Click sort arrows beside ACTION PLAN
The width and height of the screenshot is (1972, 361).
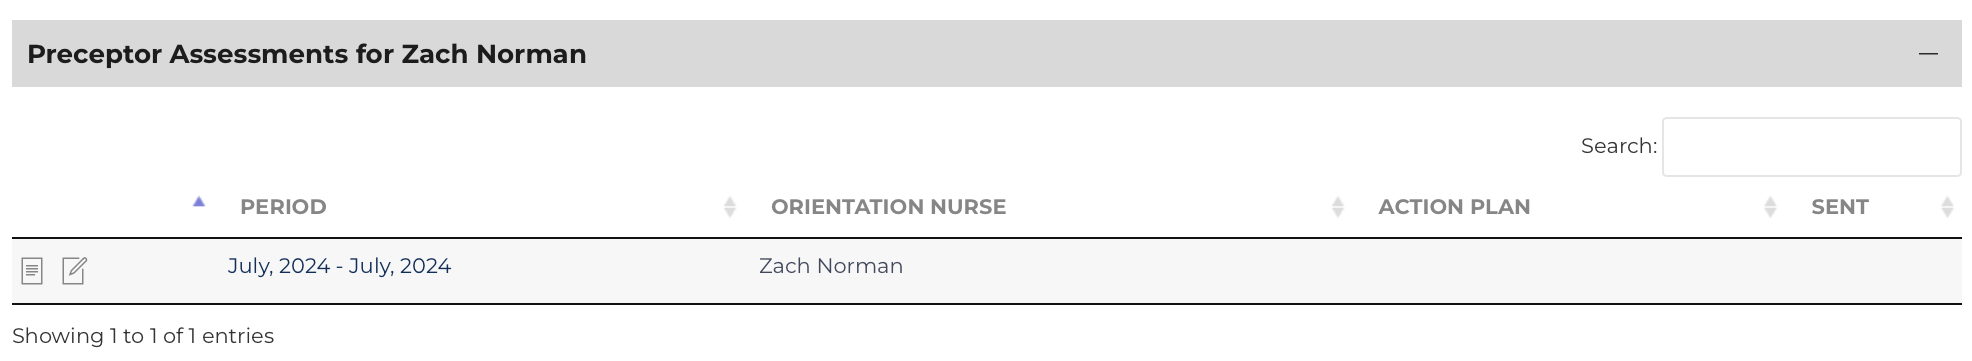click(1770, 207)
